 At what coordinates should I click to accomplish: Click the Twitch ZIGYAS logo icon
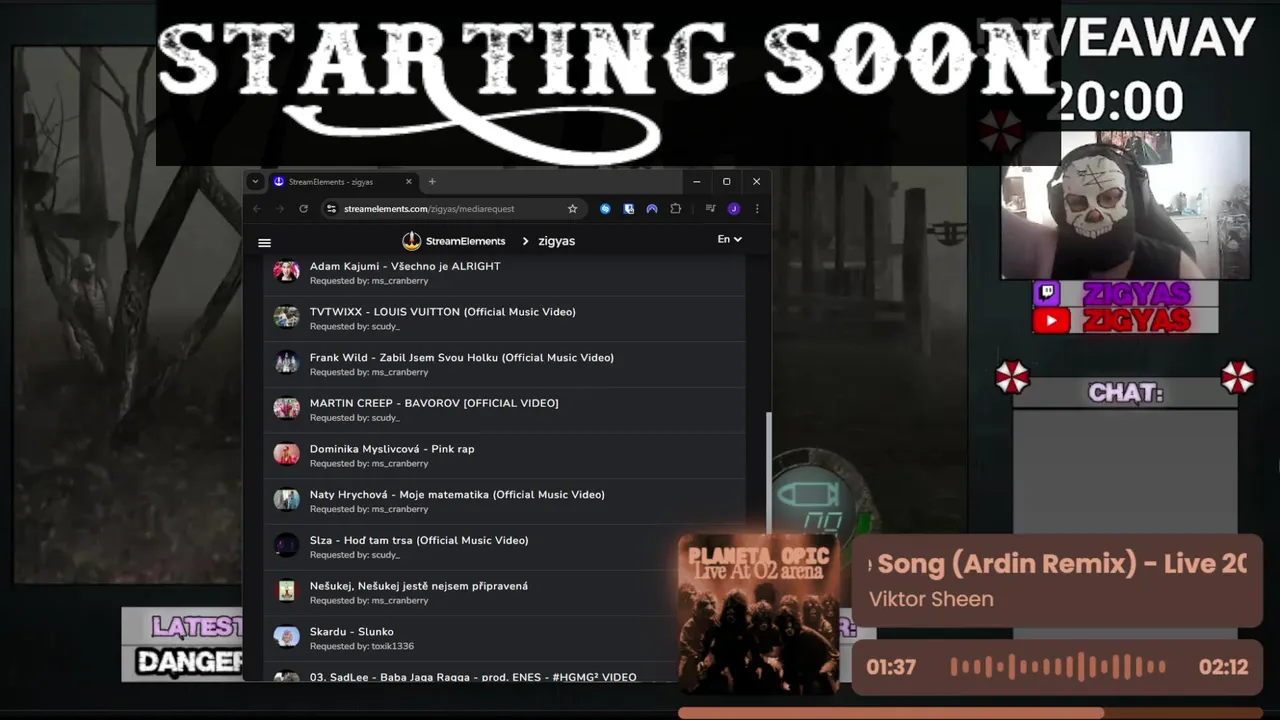point(1047,294)
